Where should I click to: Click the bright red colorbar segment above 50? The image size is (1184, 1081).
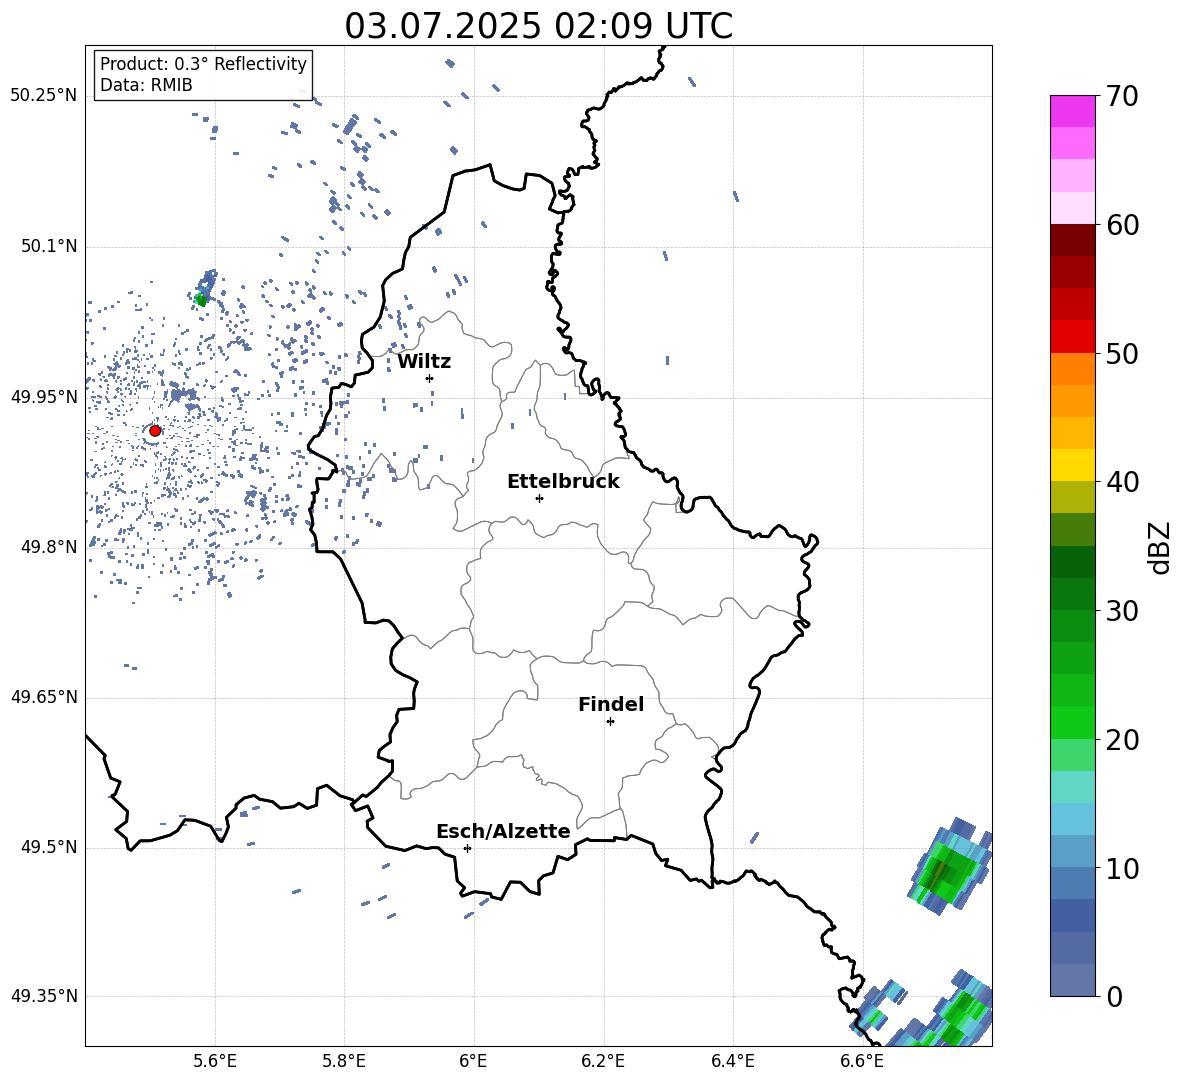(1073, 337)
